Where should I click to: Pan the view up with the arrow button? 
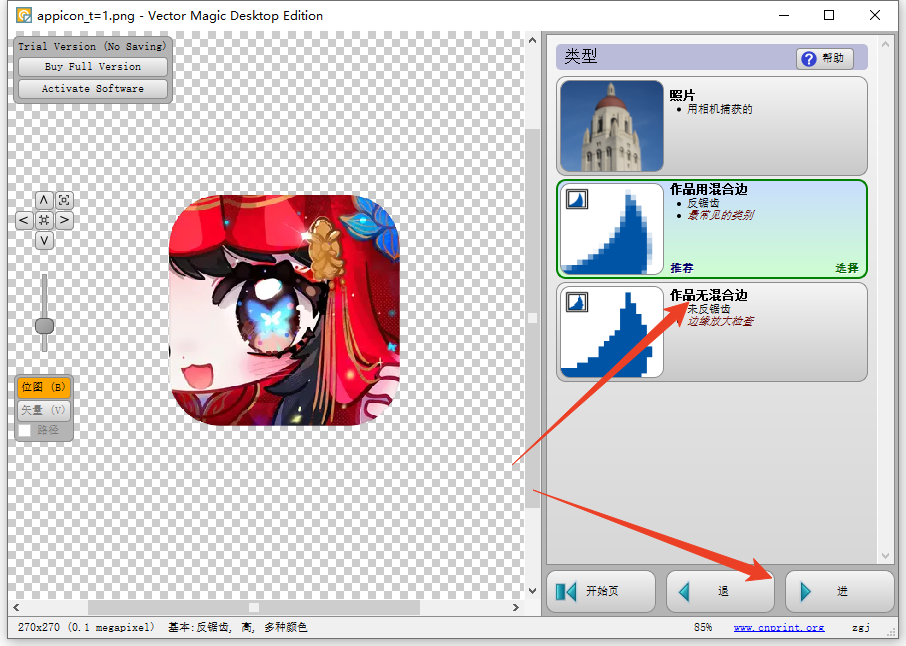coord(44,200)
